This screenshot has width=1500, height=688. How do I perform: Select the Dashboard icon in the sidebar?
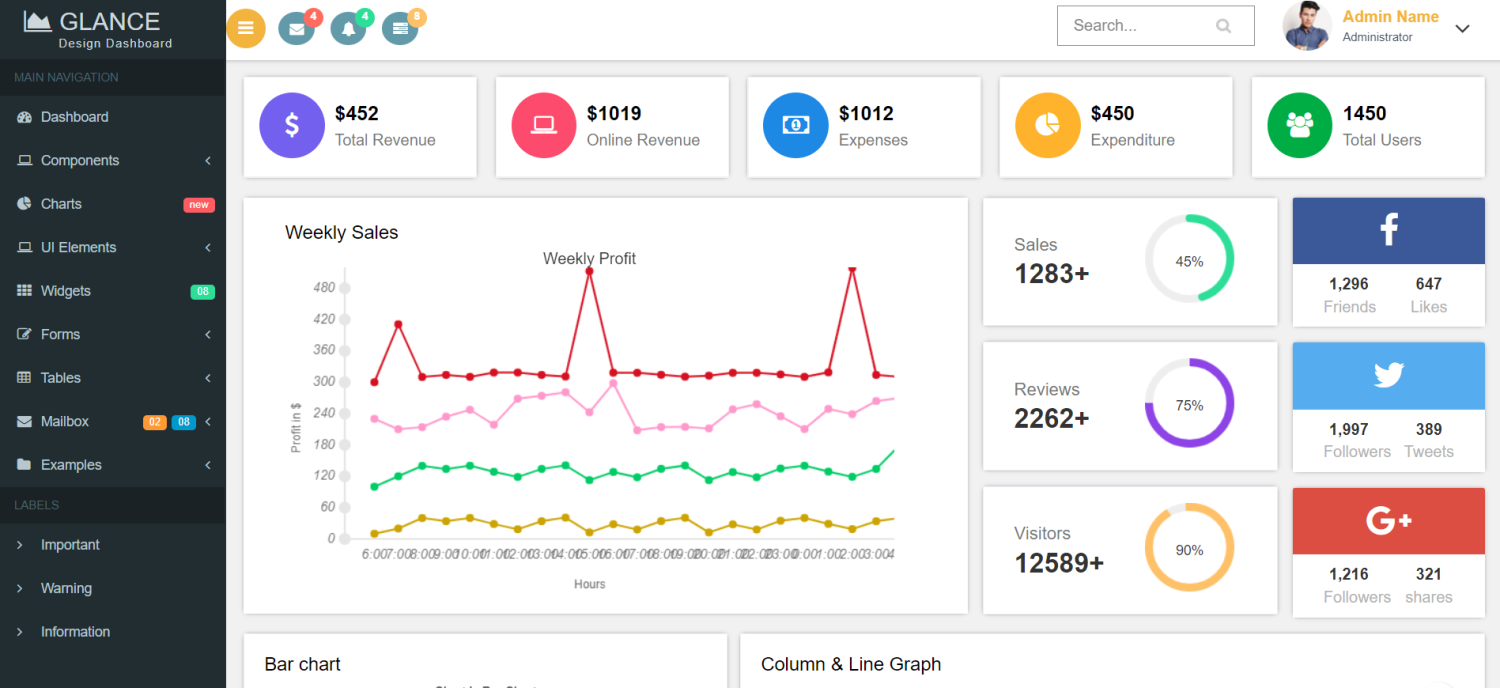[x=22, y=117]
